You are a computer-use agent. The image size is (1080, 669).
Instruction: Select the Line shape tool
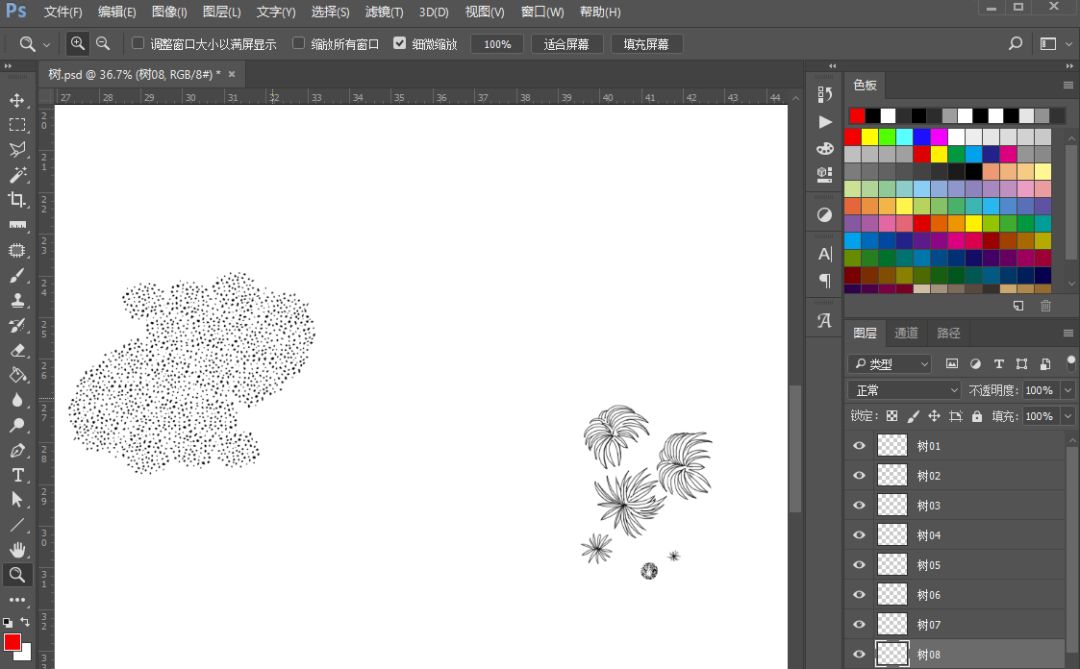coord(17,525)
